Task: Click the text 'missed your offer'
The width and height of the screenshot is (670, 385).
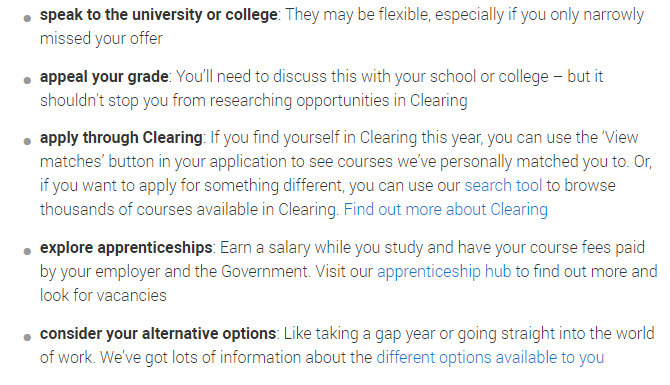Action: pos(101,39)
